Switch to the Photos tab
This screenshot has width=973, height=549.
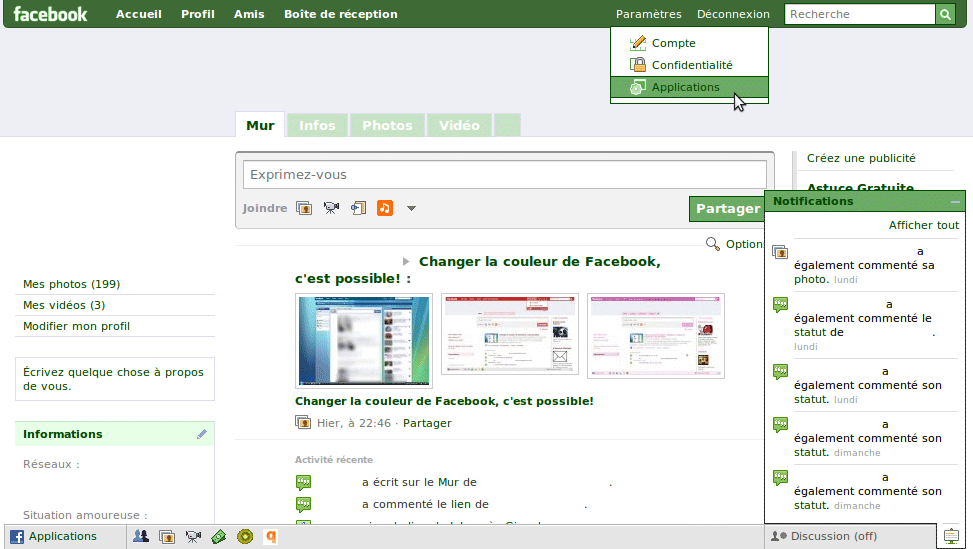(387, 125)
